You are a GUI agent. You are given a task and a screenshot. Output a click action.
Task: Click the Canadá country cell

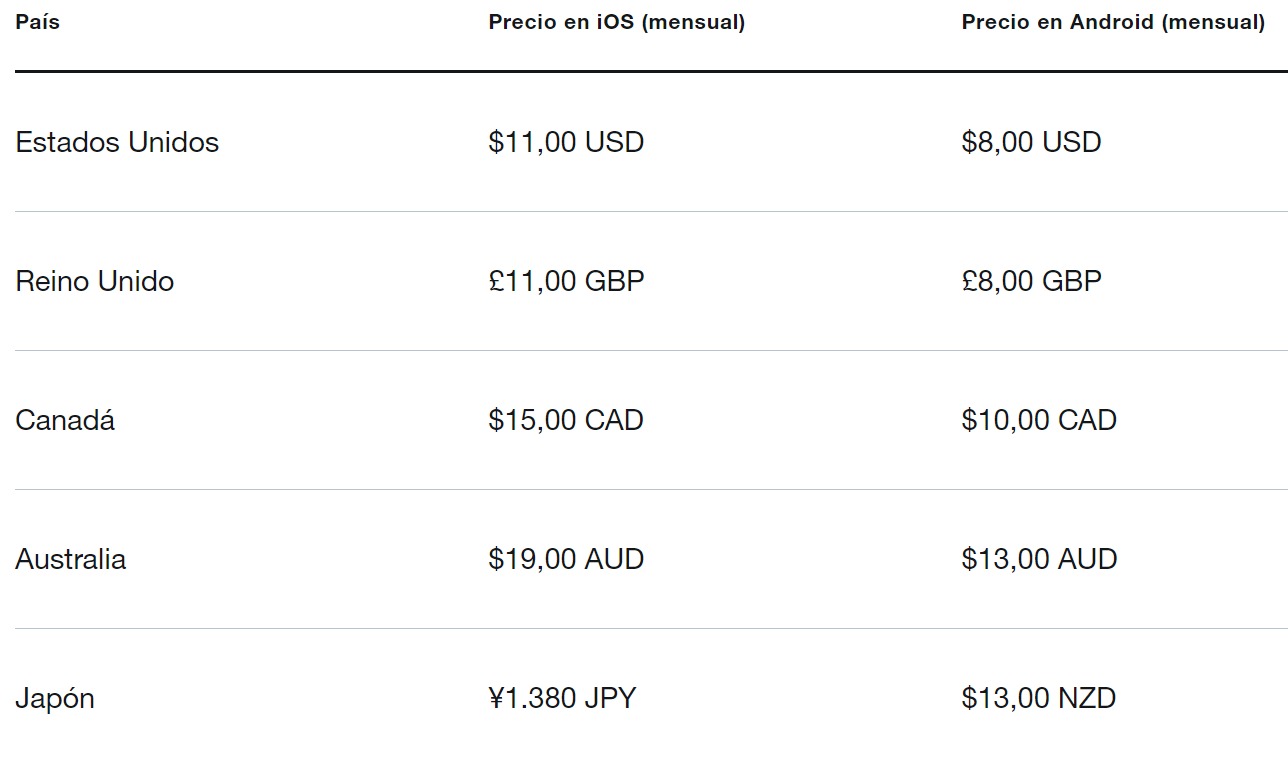click(65, 420)
